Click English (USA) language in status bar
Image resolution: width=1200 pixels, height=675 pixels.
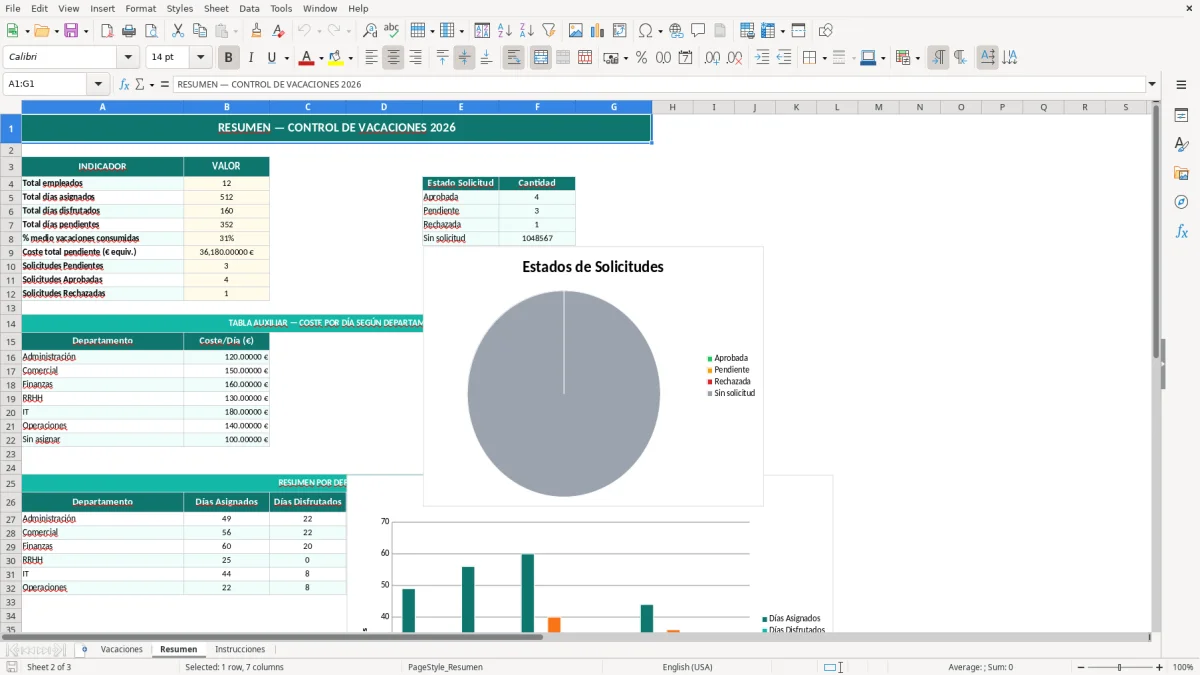[x=687, y=667]
